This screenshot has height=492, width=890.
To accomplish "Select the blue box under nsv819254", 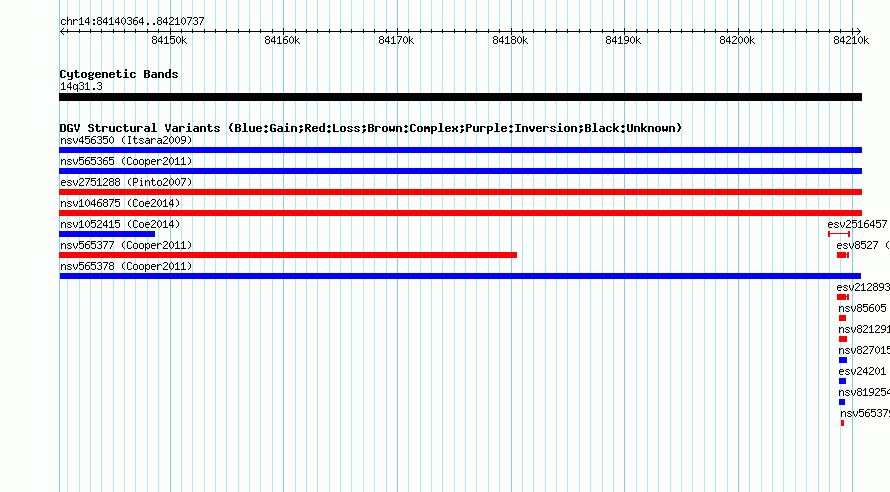I will point(842,402).
